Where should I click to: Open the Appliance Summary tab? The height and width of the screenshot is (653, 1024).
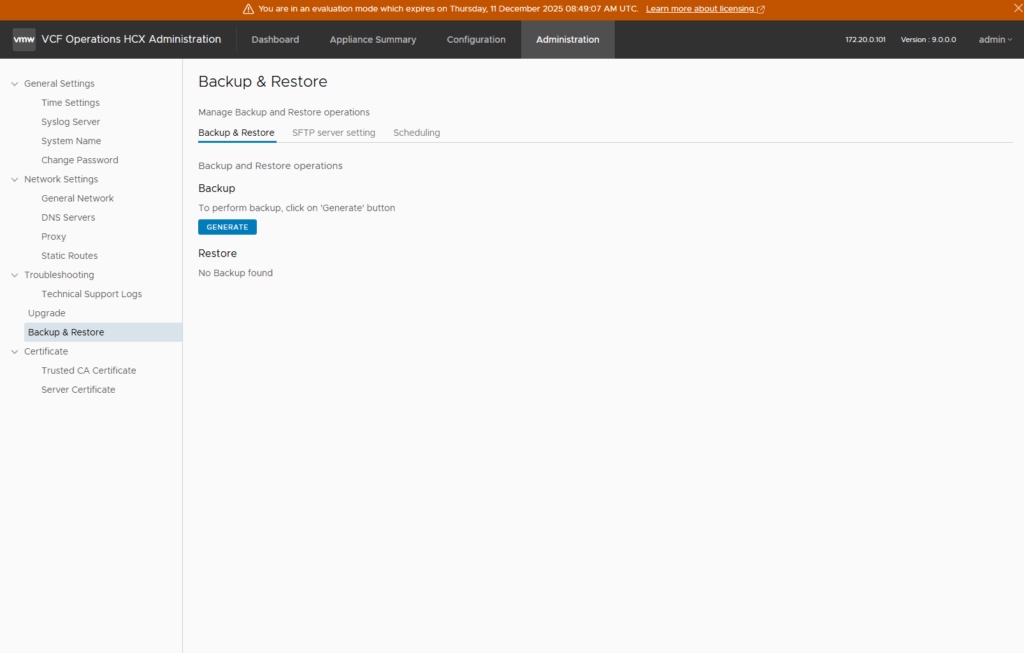[372, 40]
